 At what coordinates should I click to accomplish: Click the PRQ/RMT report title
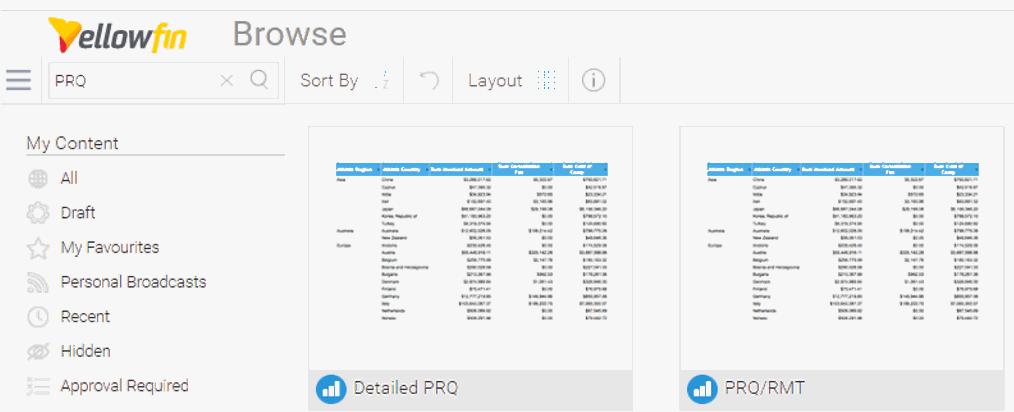coord(764,388)
